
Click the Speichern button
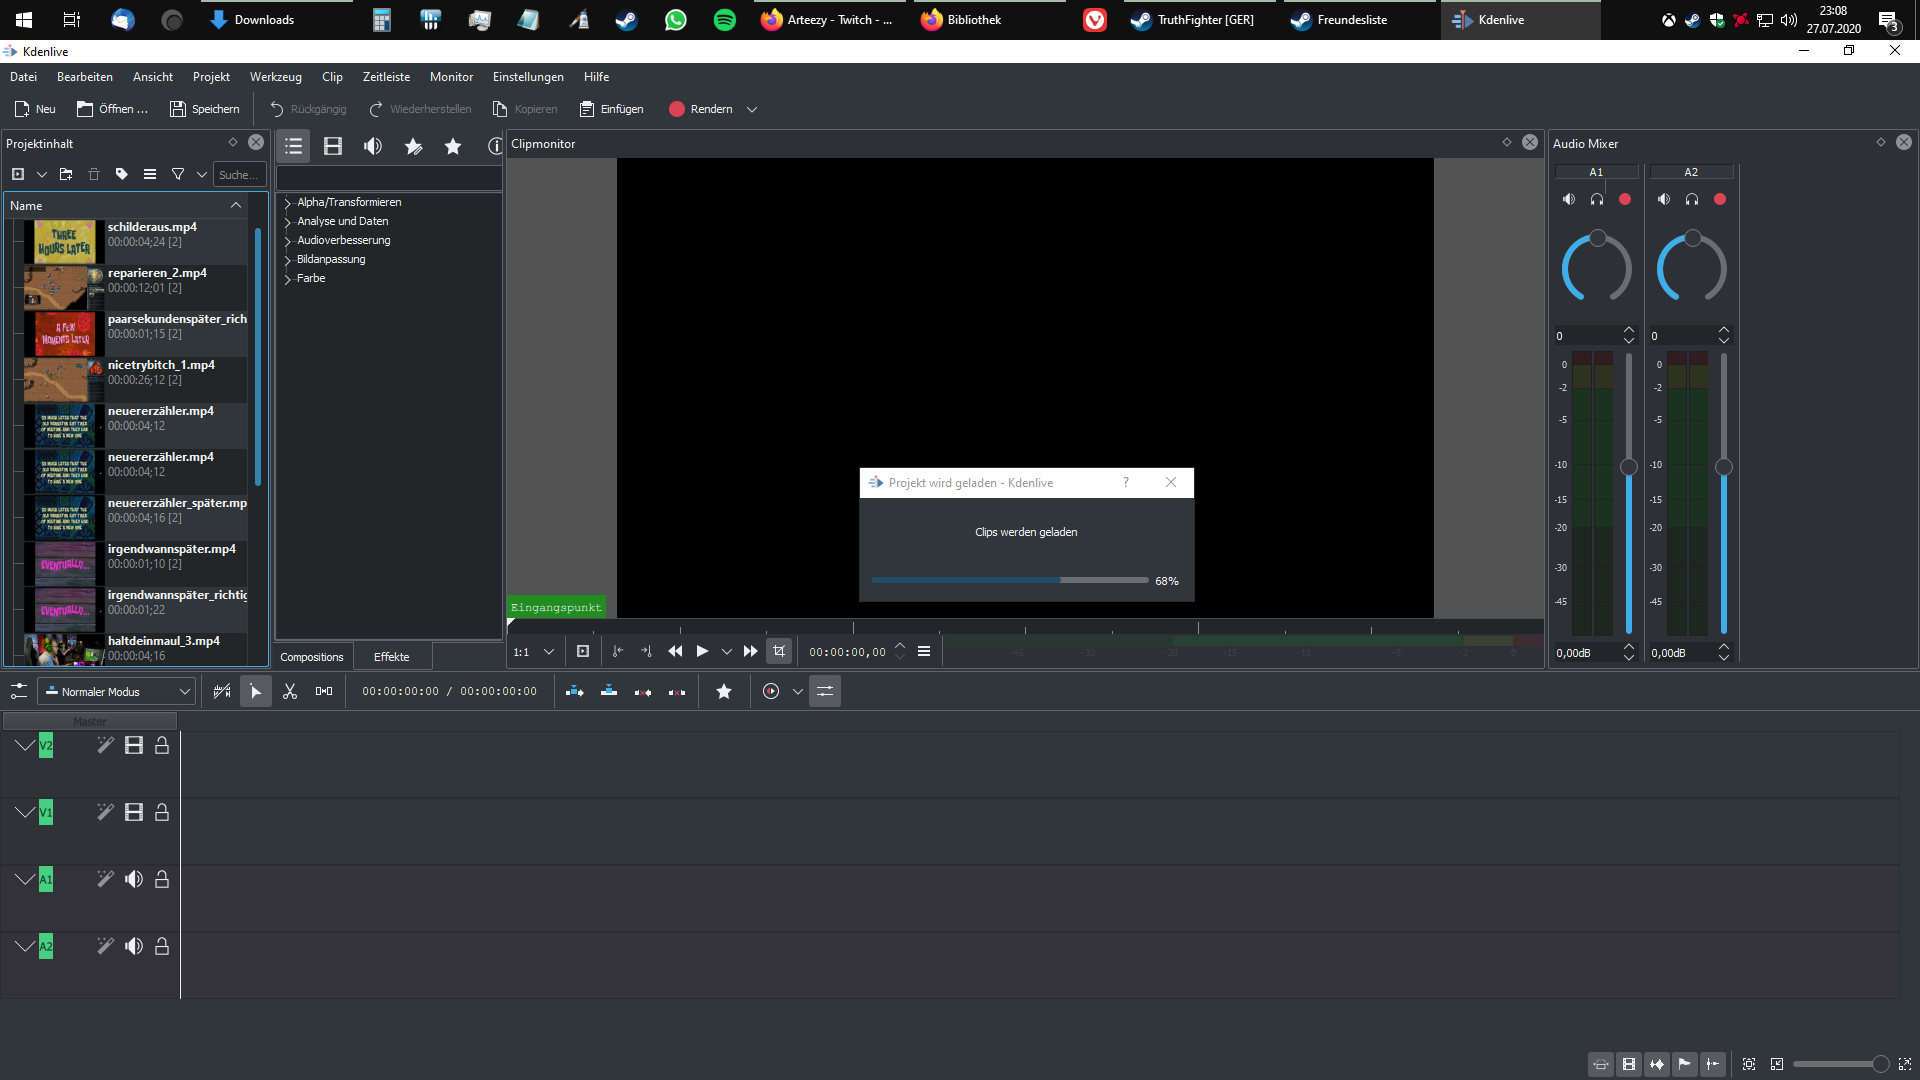click(x=205, y=109)
